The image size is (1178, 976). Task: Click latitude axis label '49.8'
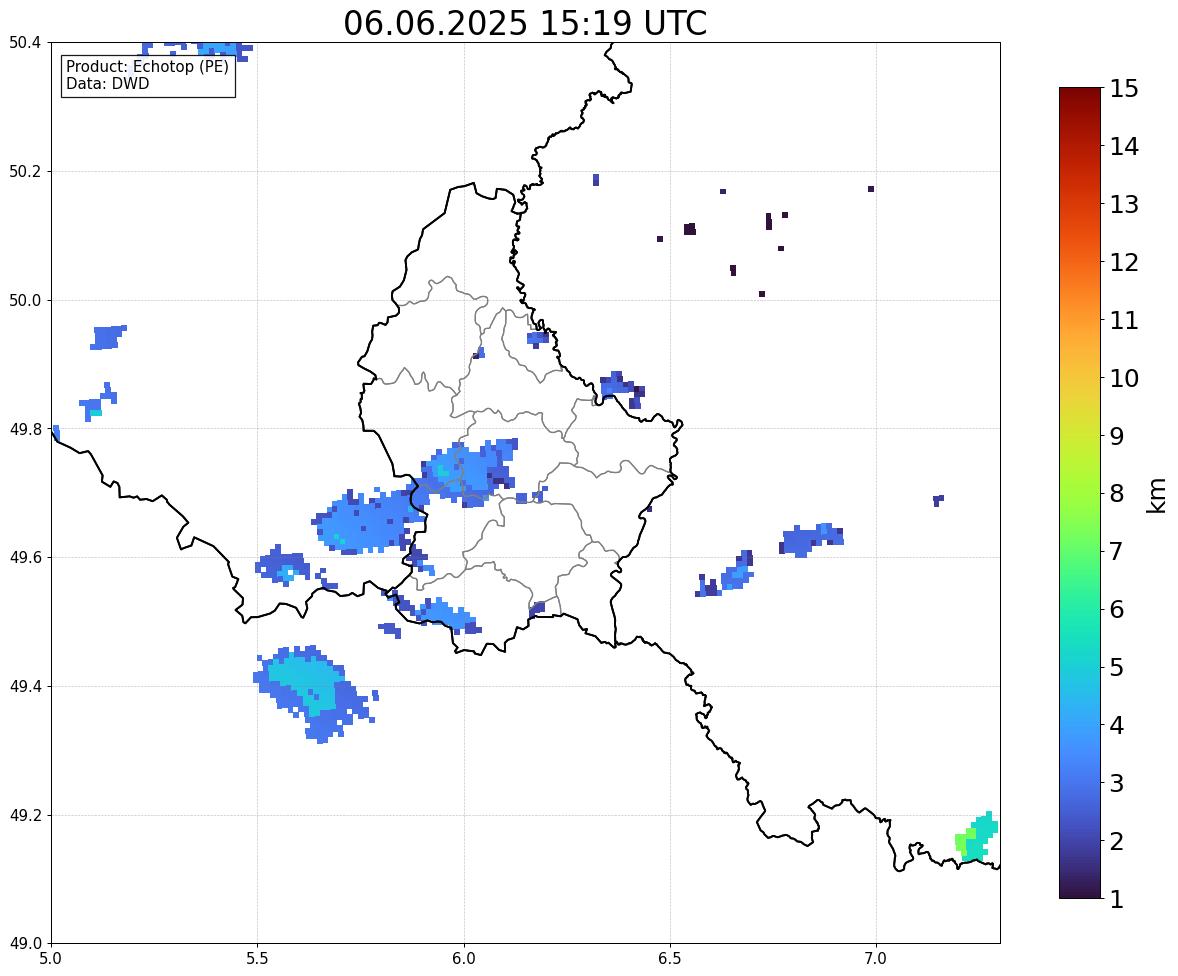[25, 429]
